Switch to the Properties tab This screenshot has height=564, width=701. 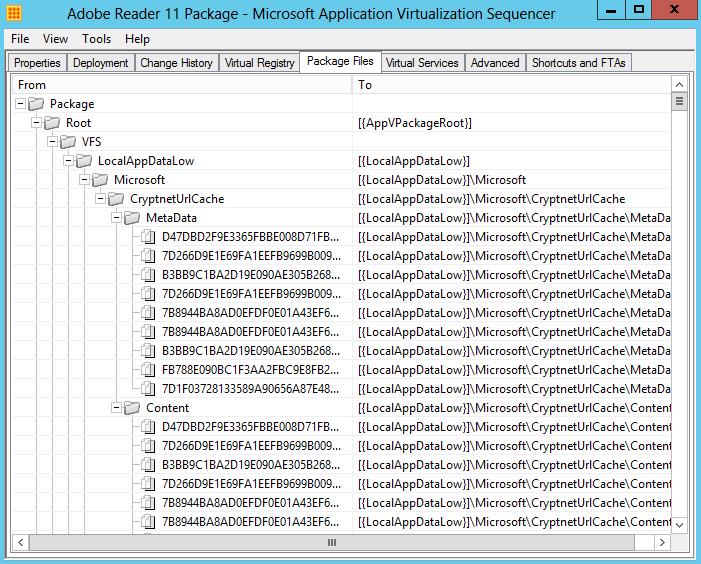[x=37, y=63]
